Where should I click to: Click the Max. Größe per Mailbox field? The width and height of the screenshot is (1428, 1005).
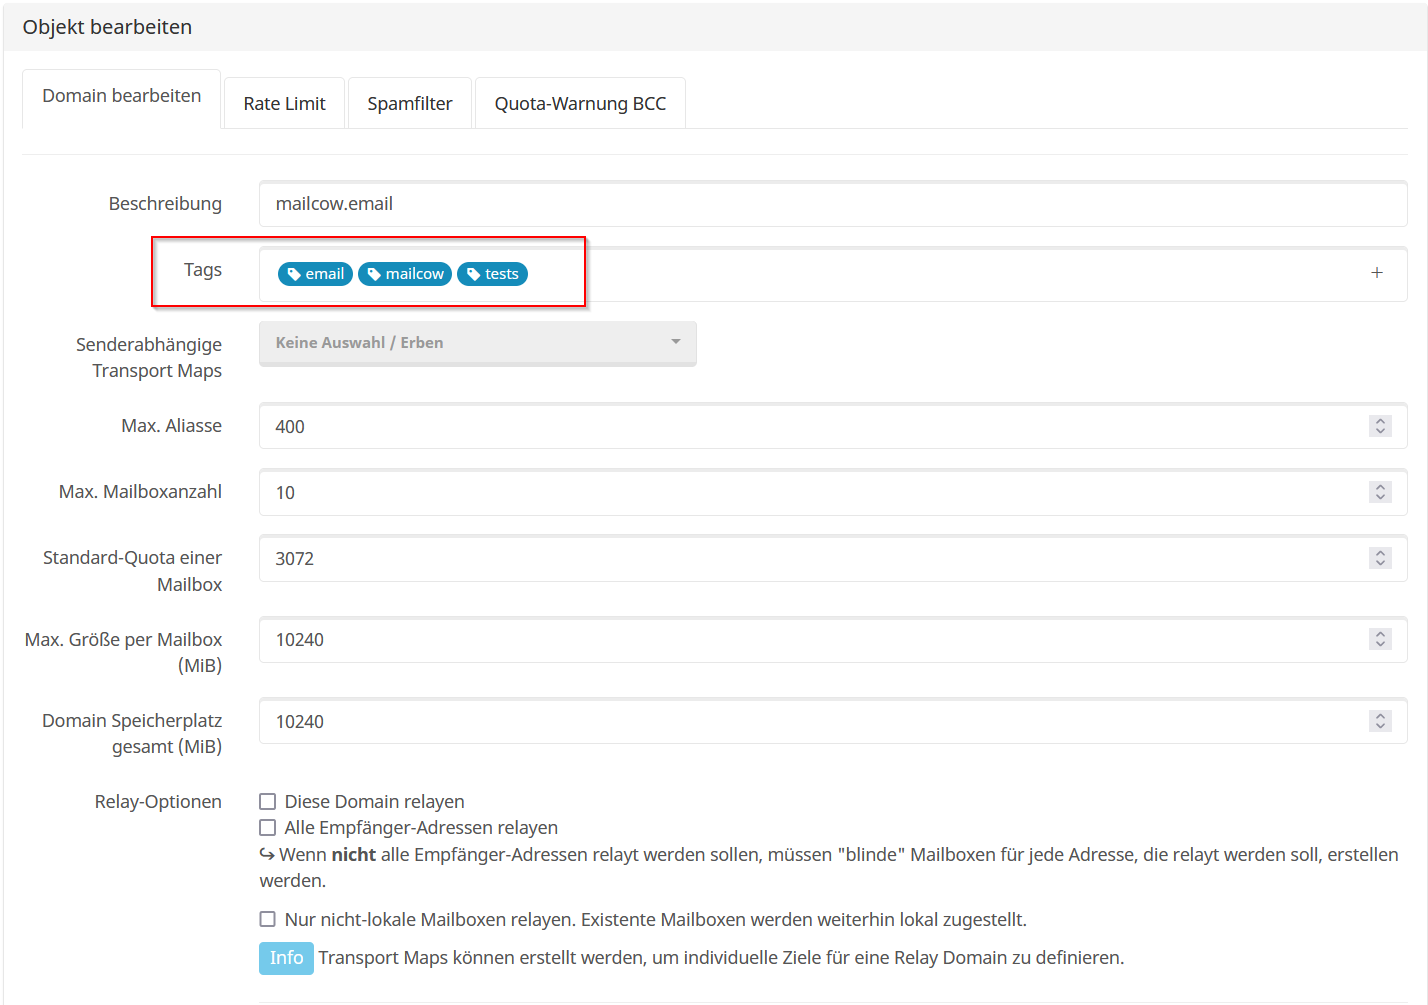[833, 640]
